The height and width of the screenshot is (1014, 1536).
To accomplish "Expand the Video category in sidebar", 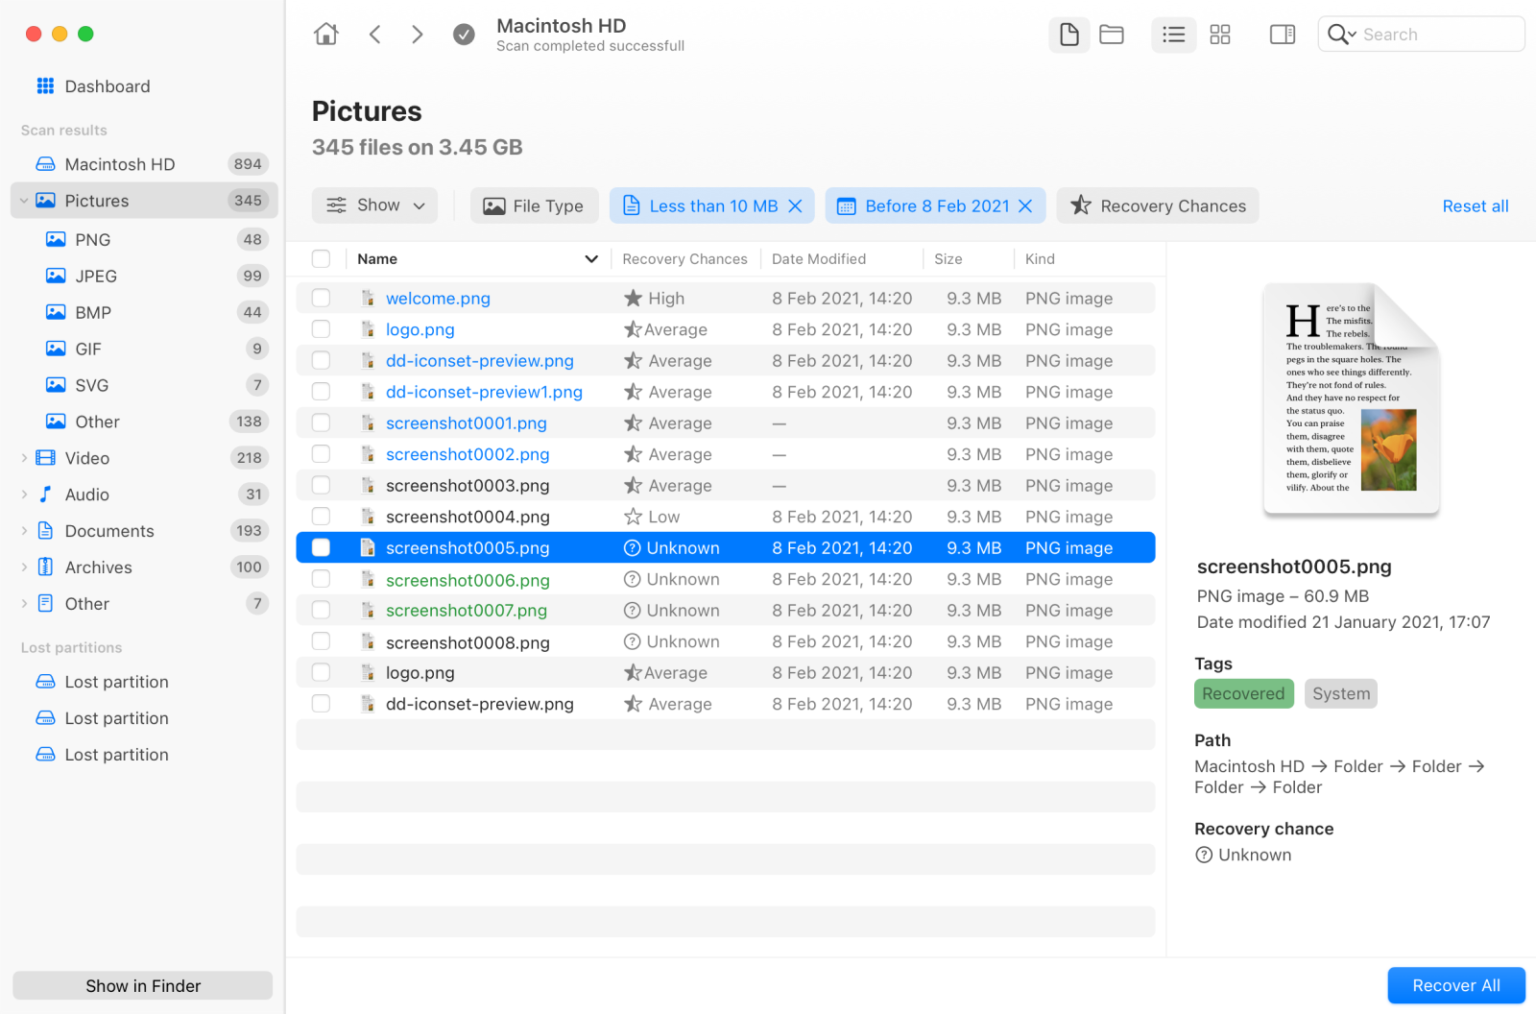I will pyautogui.click(x=23, y=457).
